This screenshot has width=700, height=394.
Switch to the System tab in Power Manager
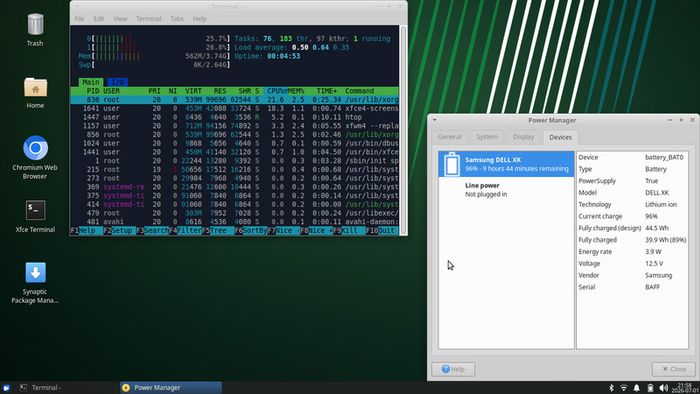coord(487,137)
